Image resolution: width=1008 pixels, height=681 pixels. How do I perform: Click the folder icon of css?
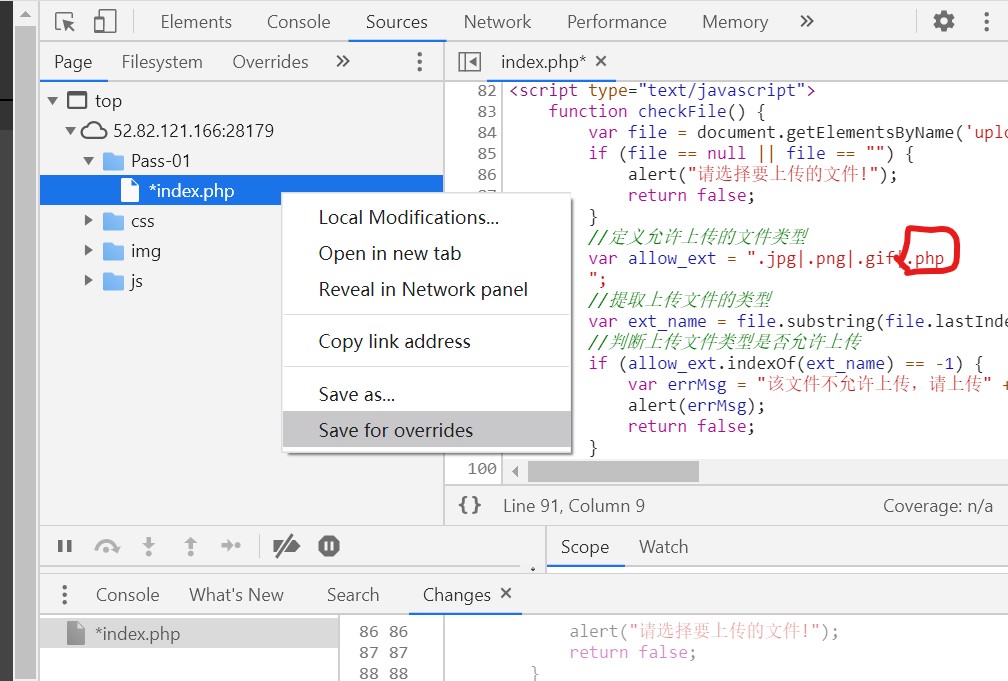tap(114, 221)
